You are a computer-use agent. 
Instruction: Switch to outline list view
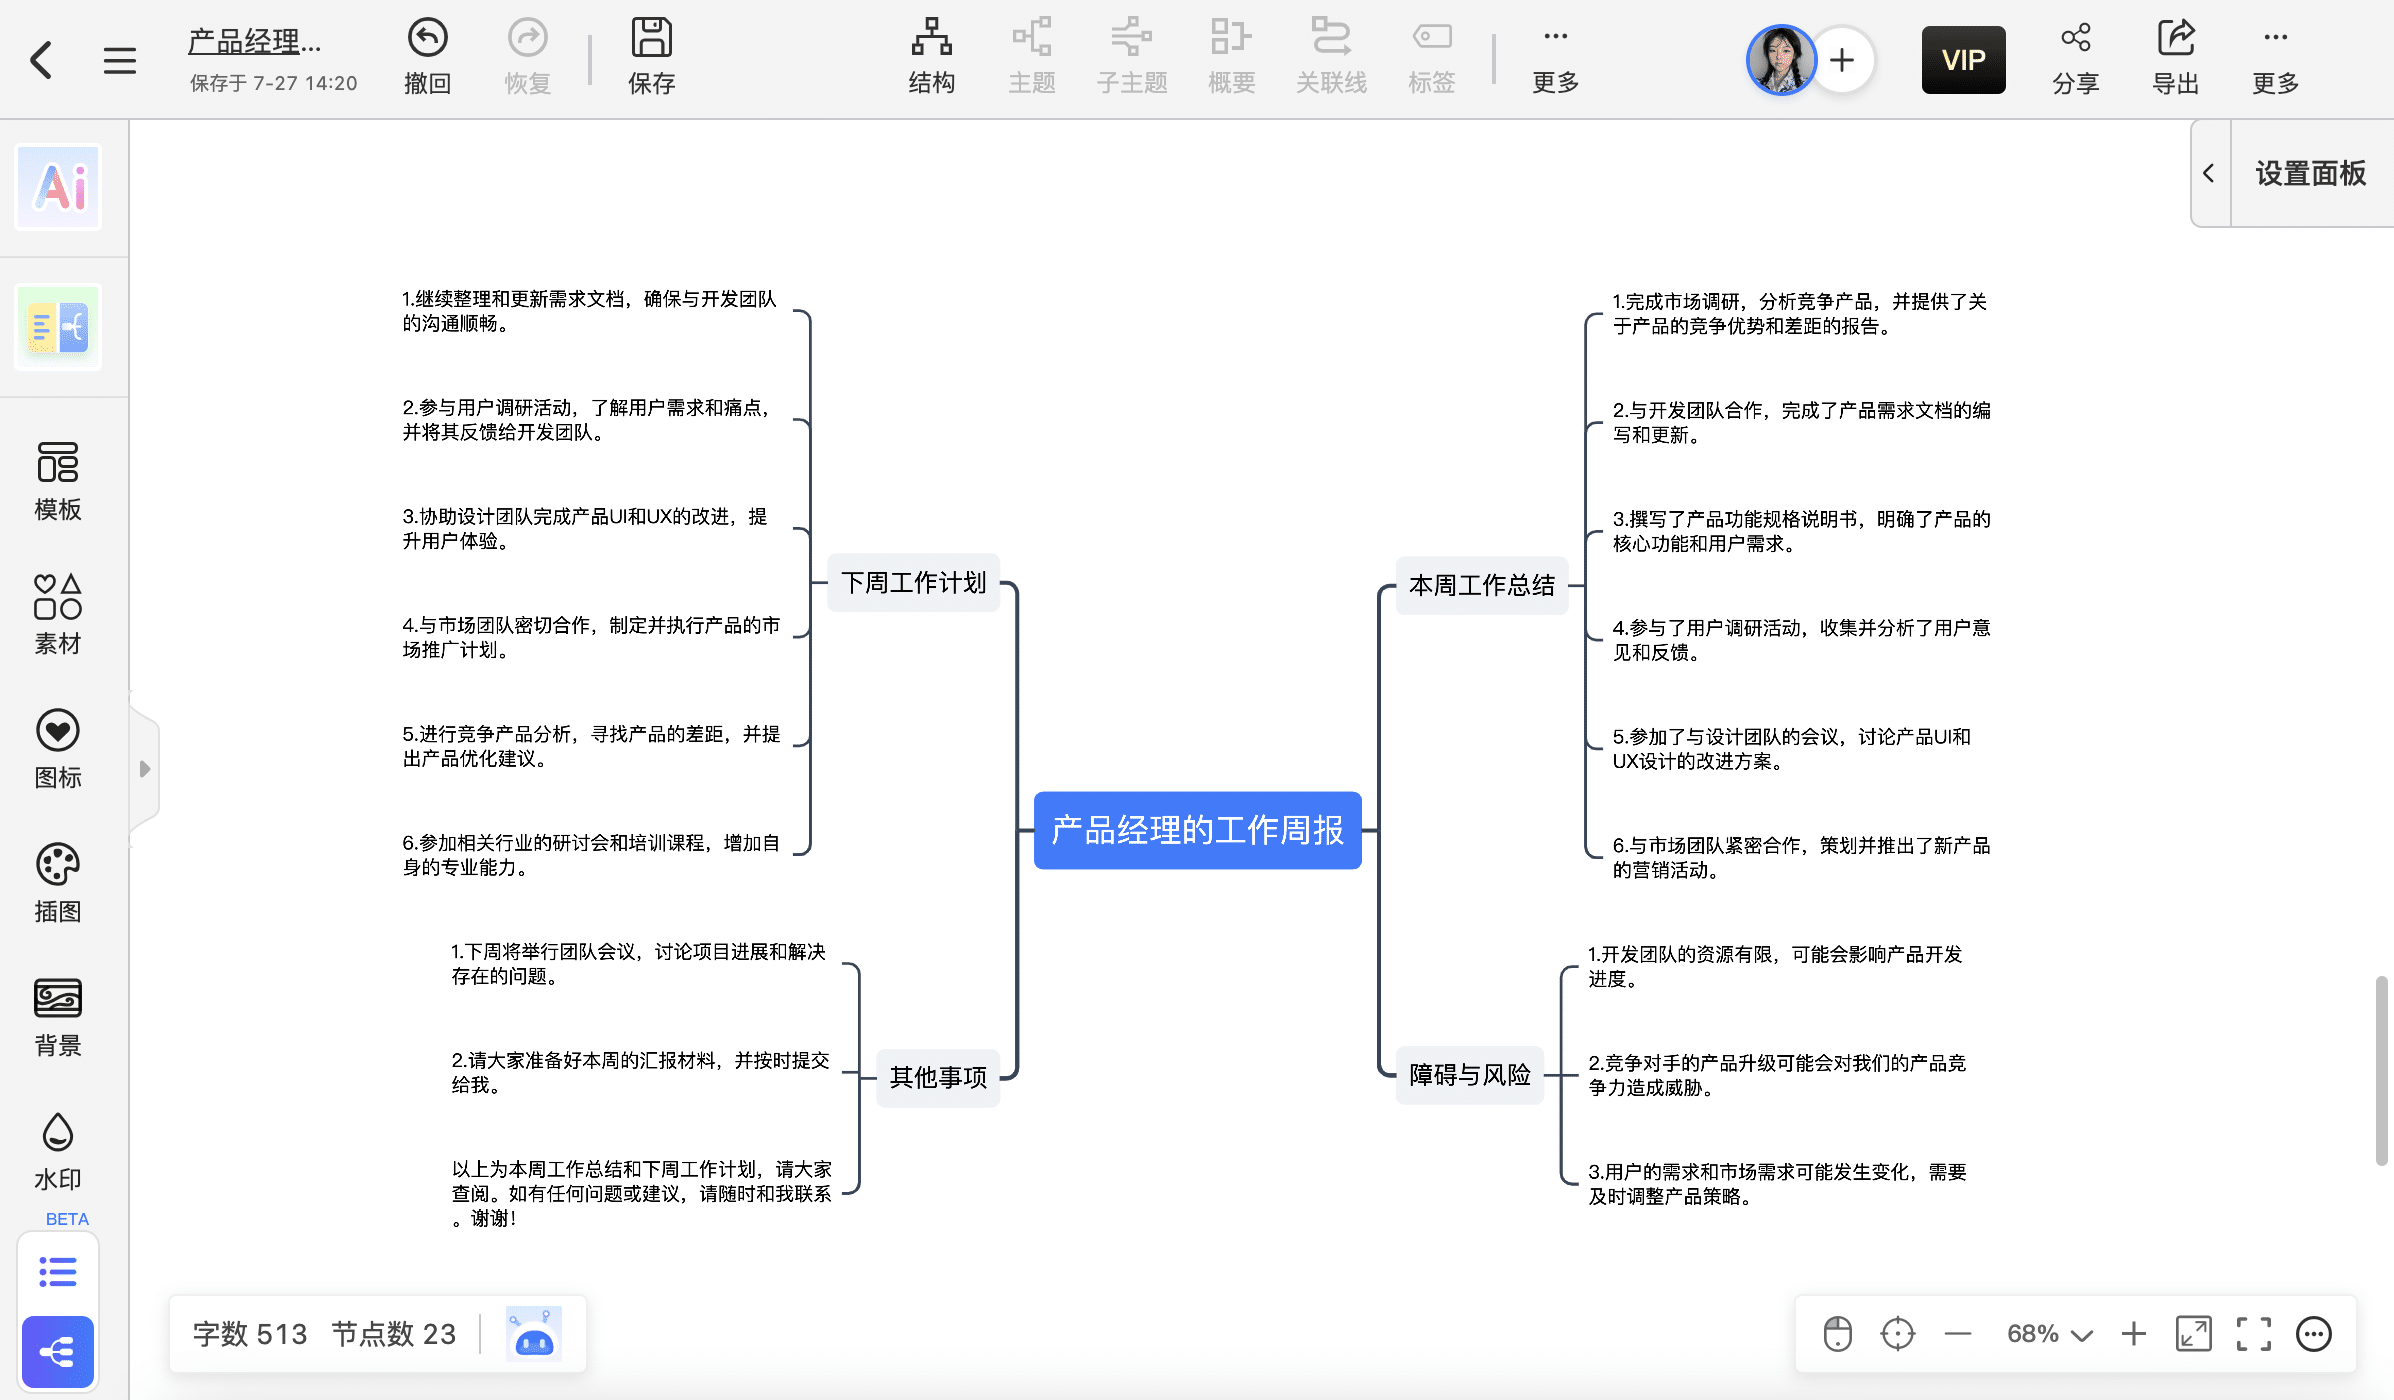point(58,1271)
